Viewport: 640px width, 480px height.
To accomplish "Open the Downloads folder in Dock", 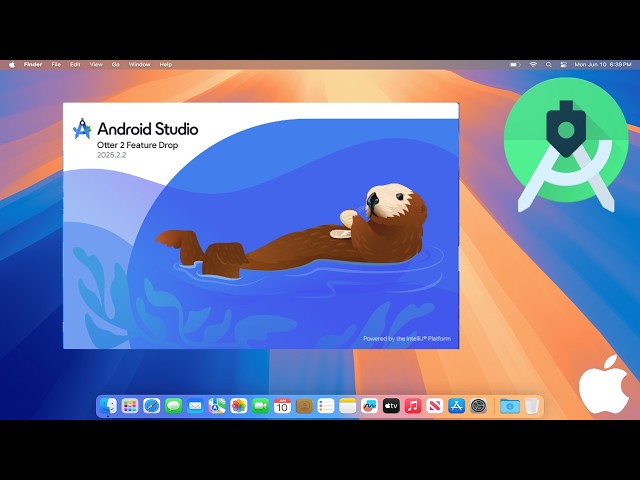I will [x=510, y=406].
